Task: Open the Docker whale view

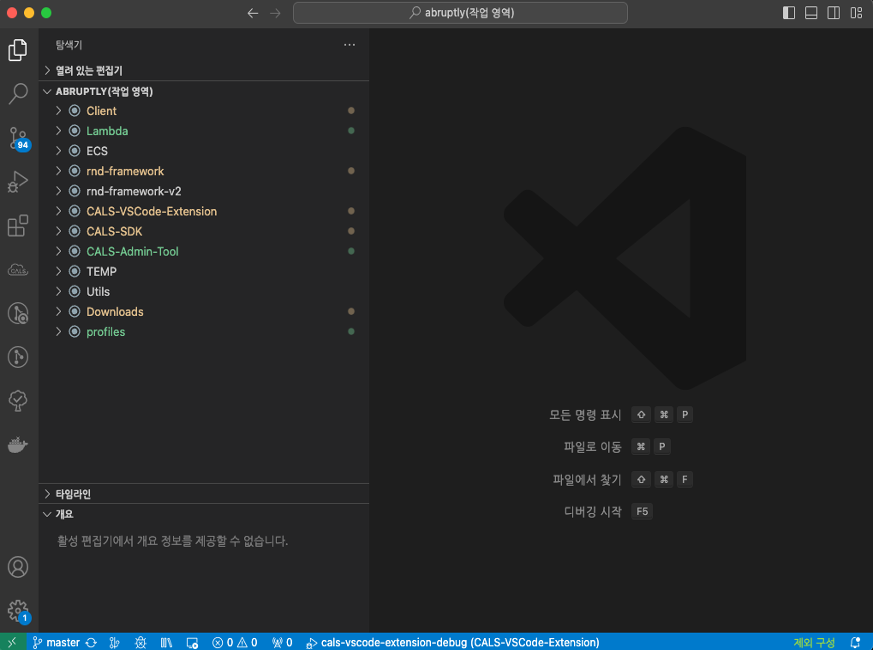Action: click(x=18, y=445)
